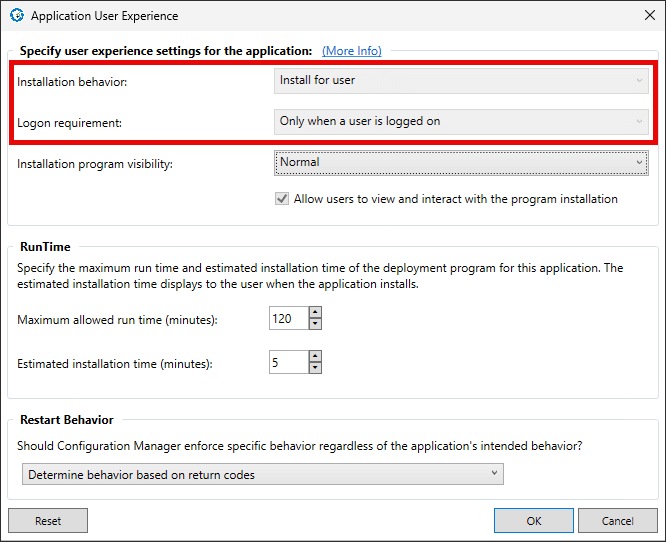
Task: Expand Installation program visibility dropdown
Action: (x=460, y=162)
